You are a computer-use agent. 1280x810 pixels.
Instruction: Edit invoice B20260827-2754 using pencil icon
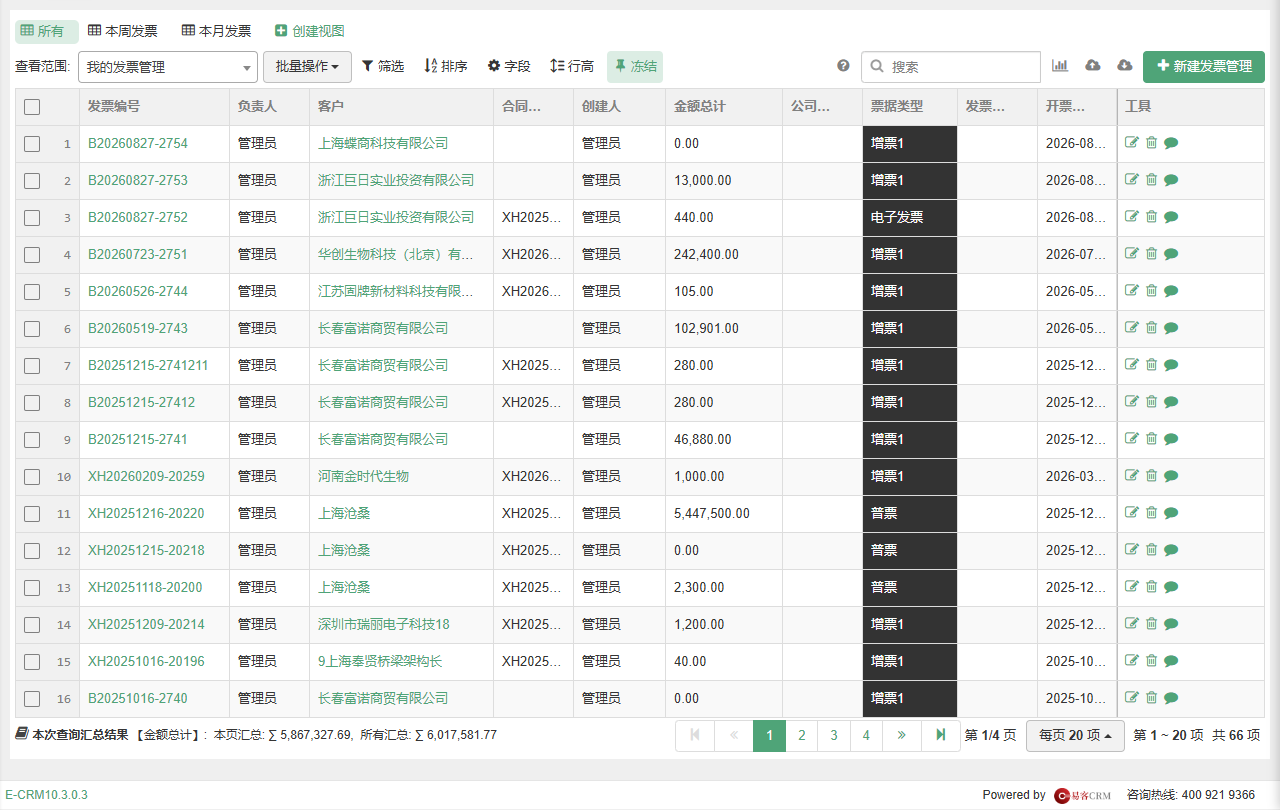1132,143
